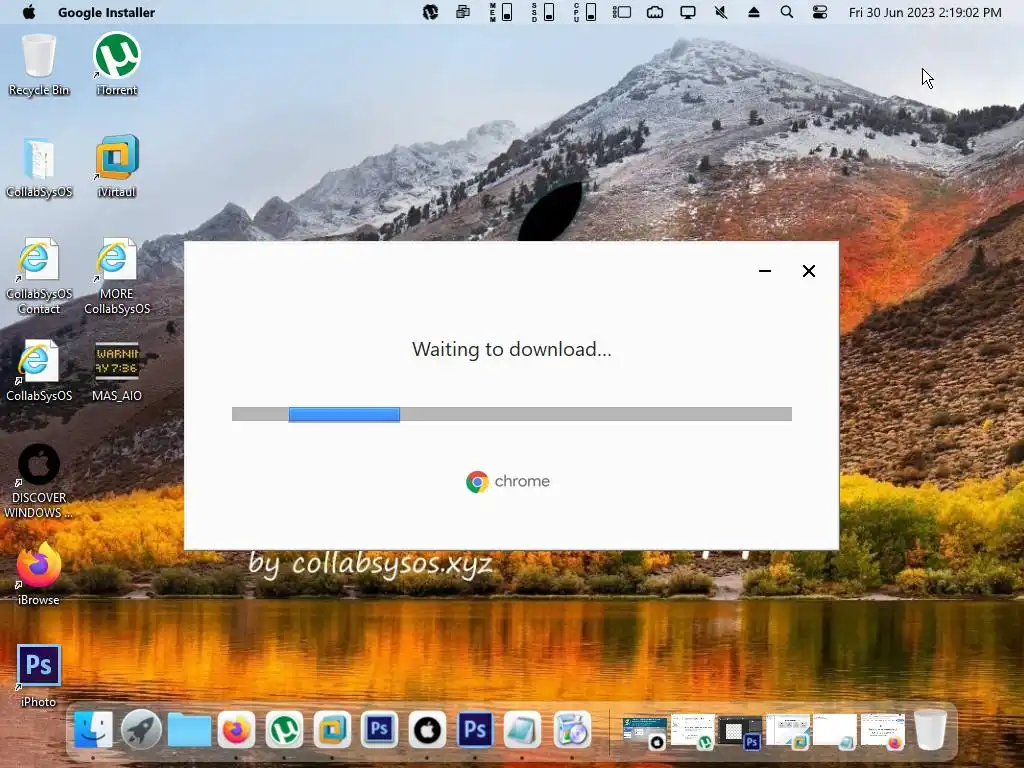This screenshot has width=1024, height=768.
Task: Open dock thumbnail with uTorrent badge
Action: (693, 732)
